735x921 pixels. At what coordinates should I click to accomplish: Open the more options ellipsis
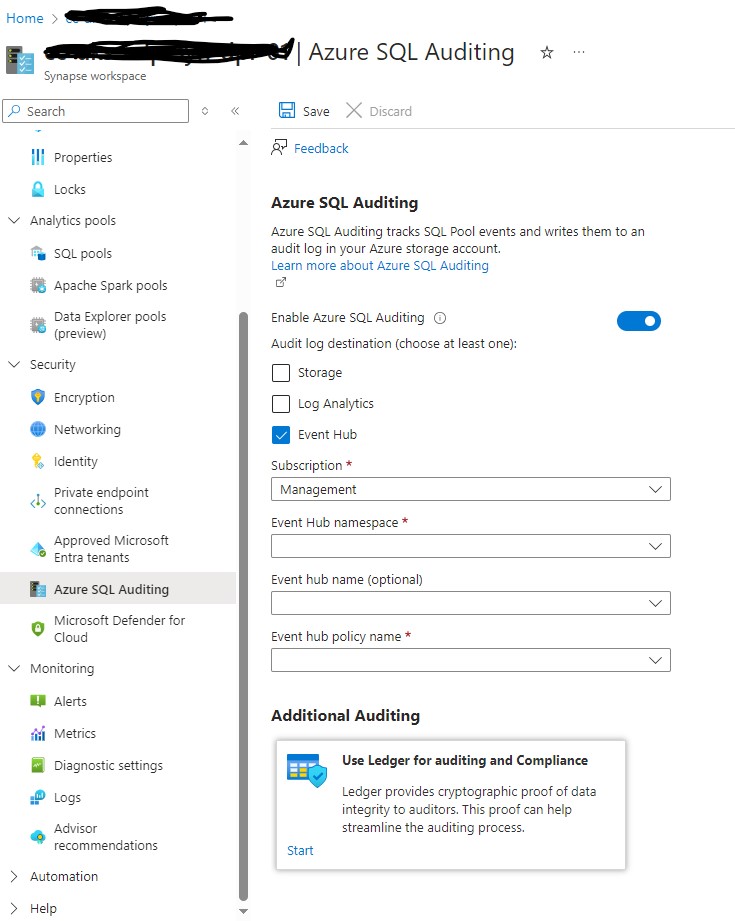579,52
